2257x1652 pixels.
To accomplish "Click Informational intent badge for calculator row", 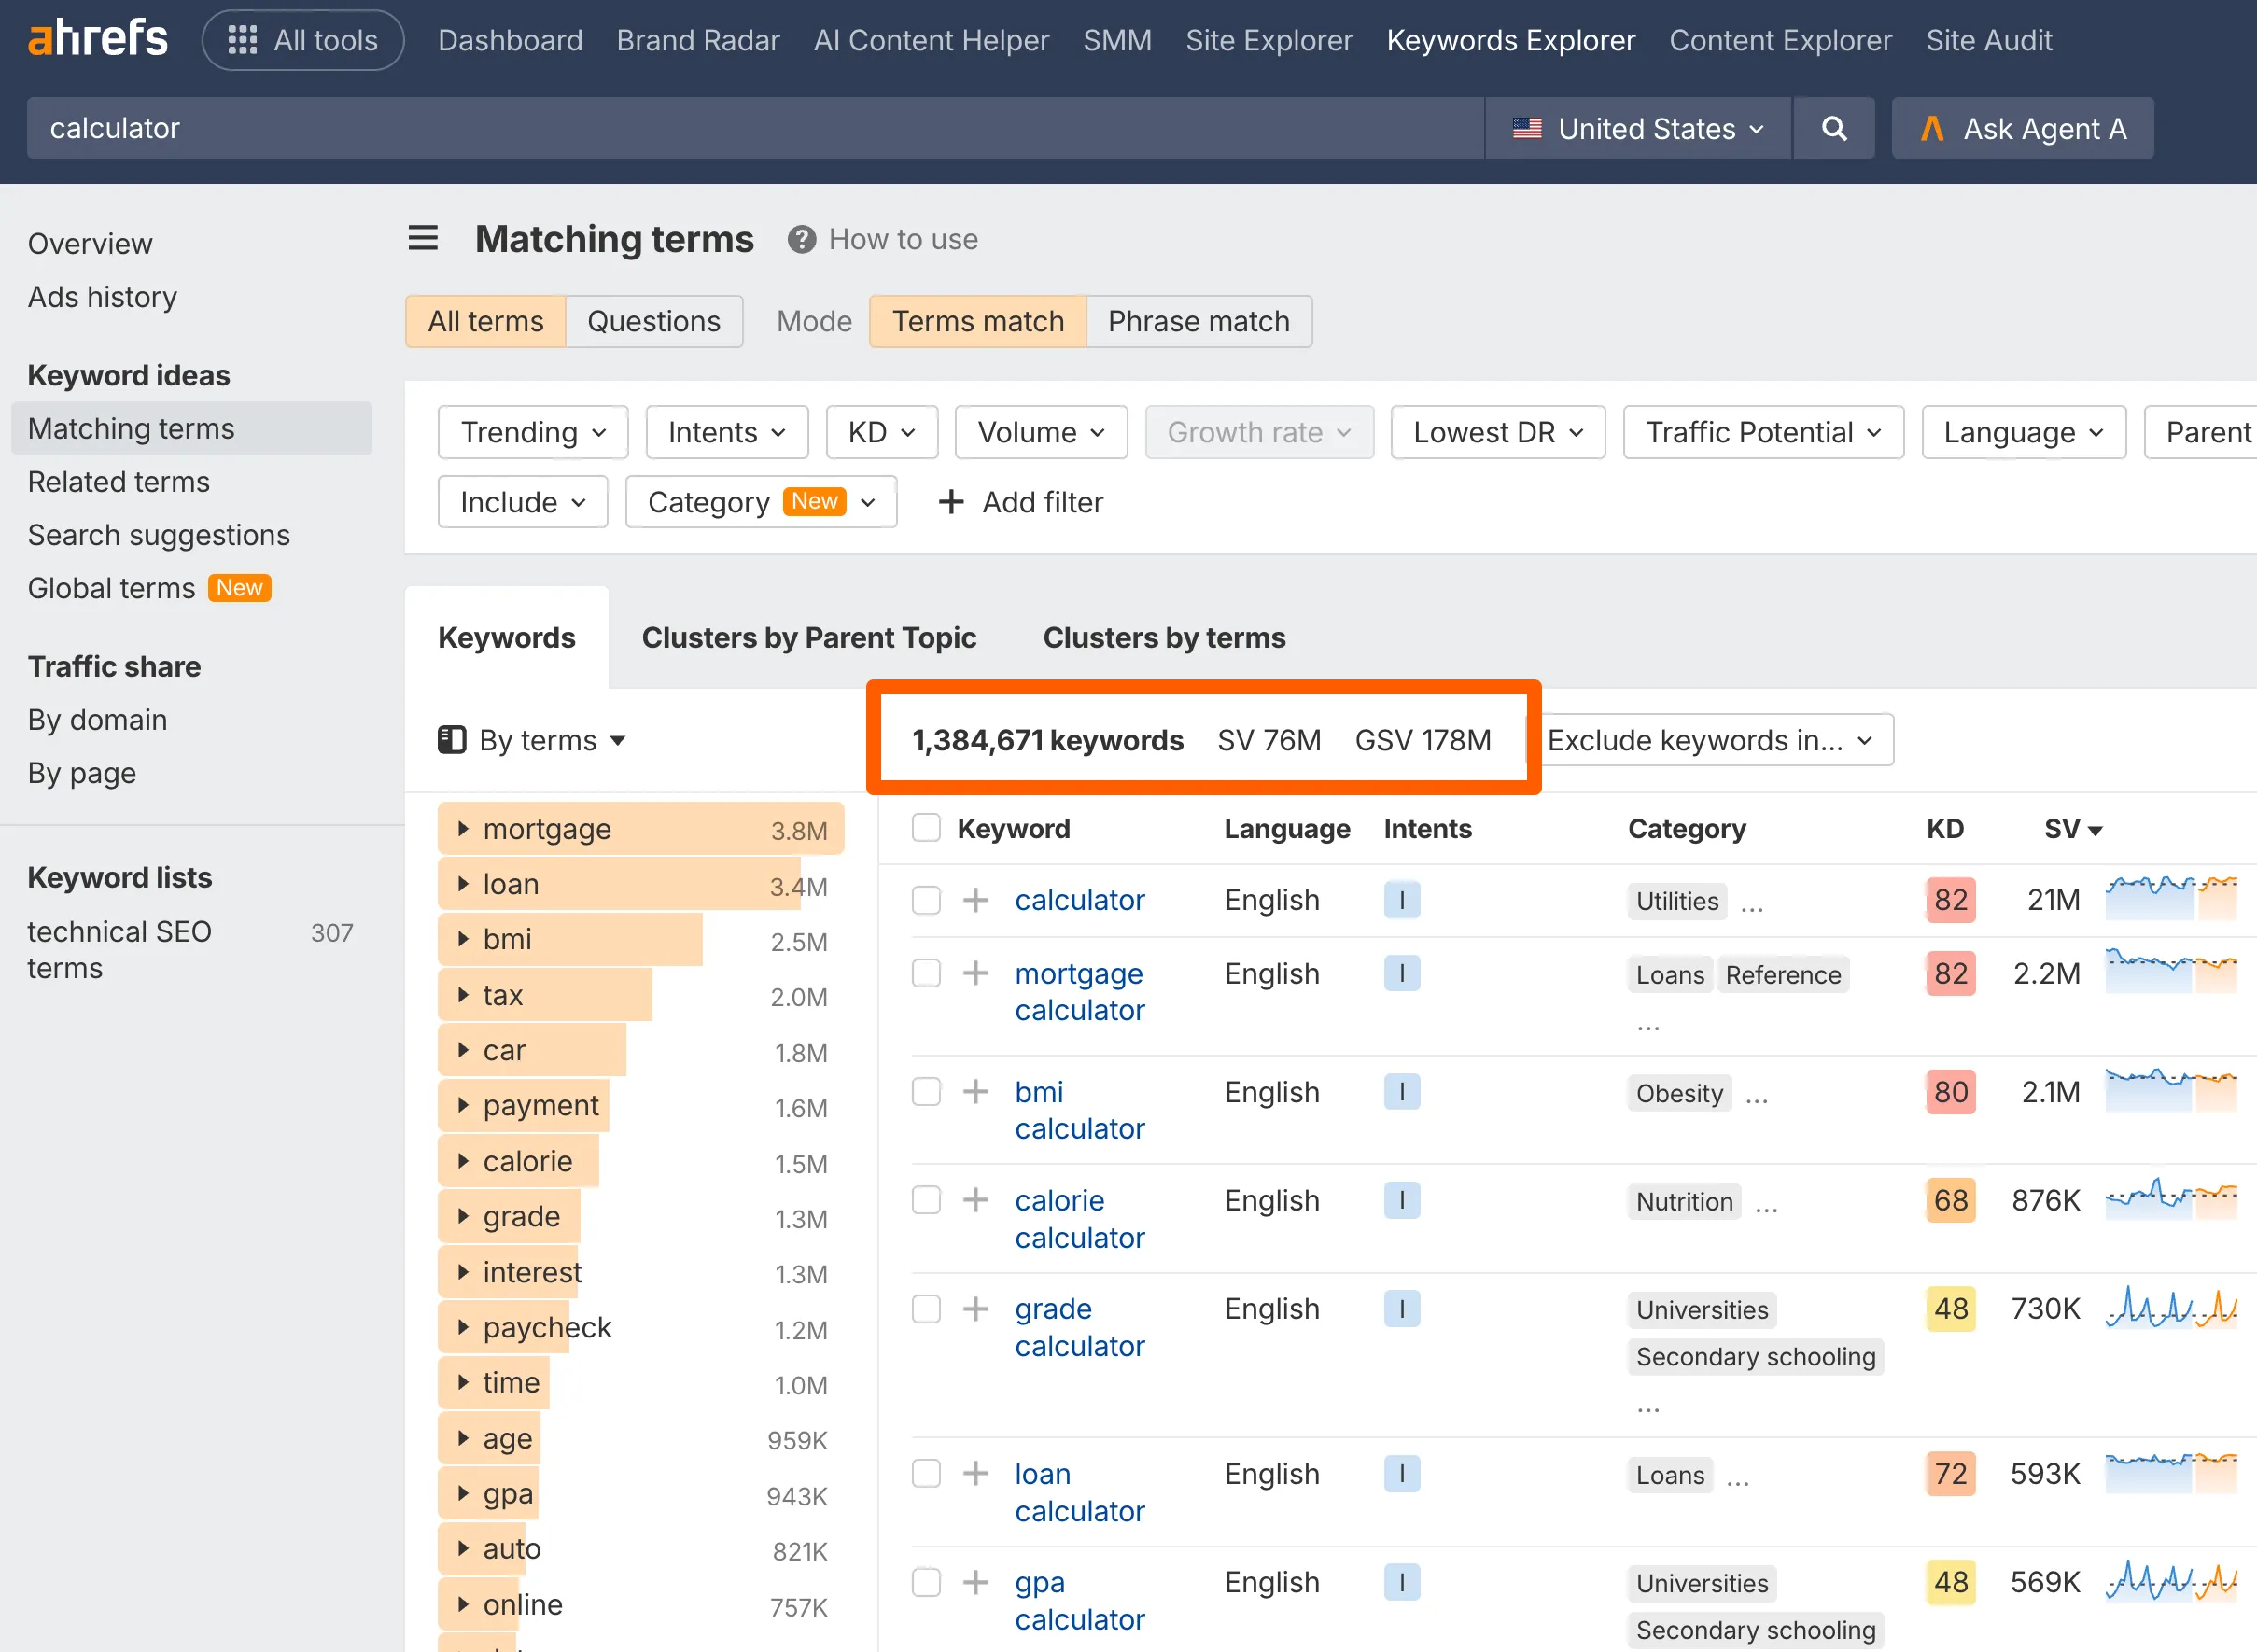I will tap(1402, 900).
